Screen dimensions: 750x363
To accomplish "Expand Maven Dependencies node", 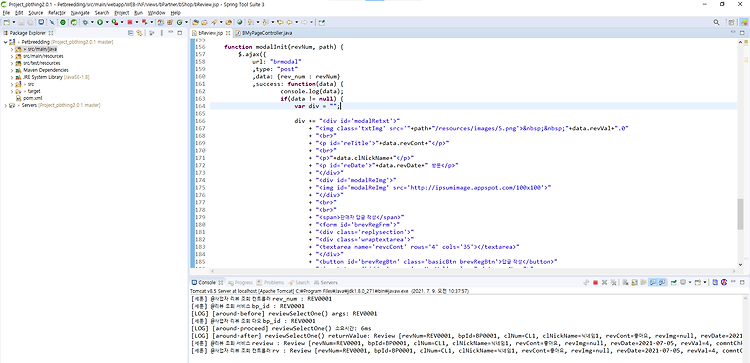I will [12, 70].
